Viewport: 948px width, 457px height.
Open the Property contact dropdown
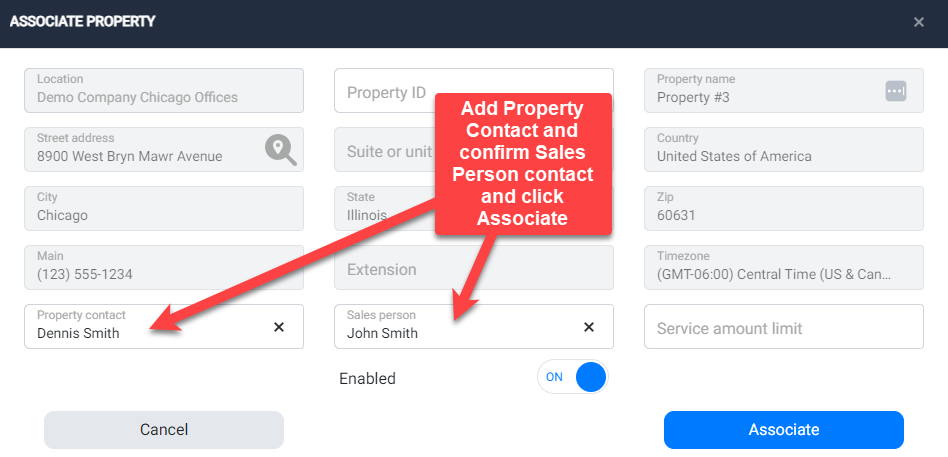coord(140,327)
